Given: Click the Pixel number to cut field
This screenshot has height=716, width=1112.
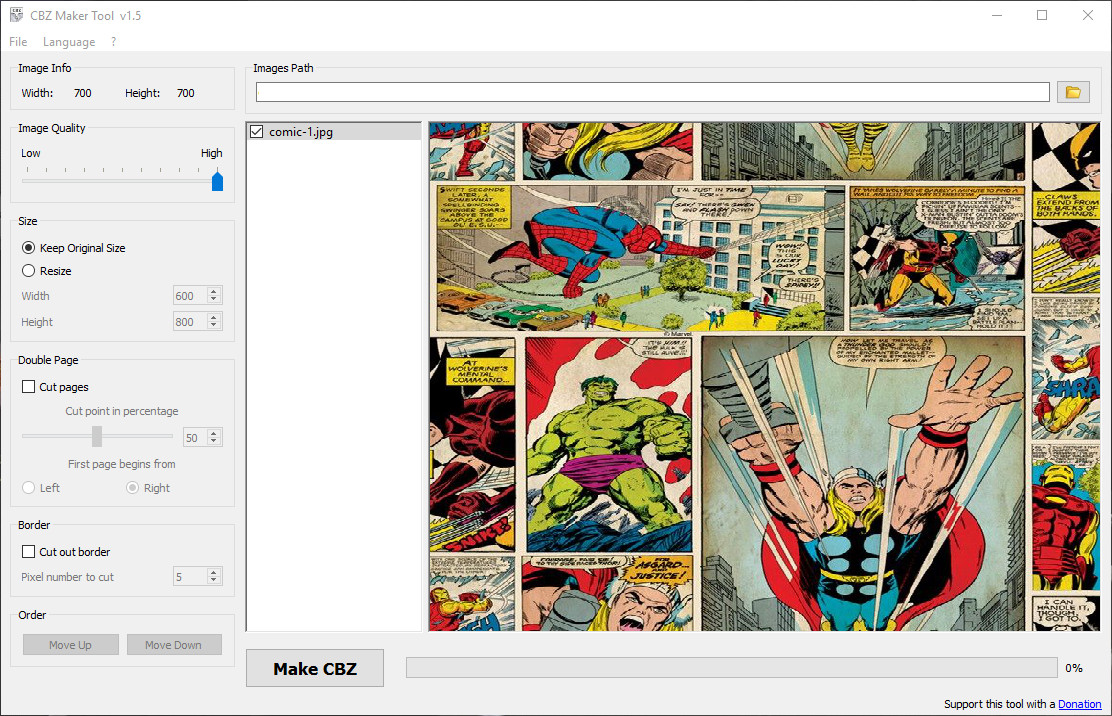Looking at the screenshot, I should click(x=190, y=577).
